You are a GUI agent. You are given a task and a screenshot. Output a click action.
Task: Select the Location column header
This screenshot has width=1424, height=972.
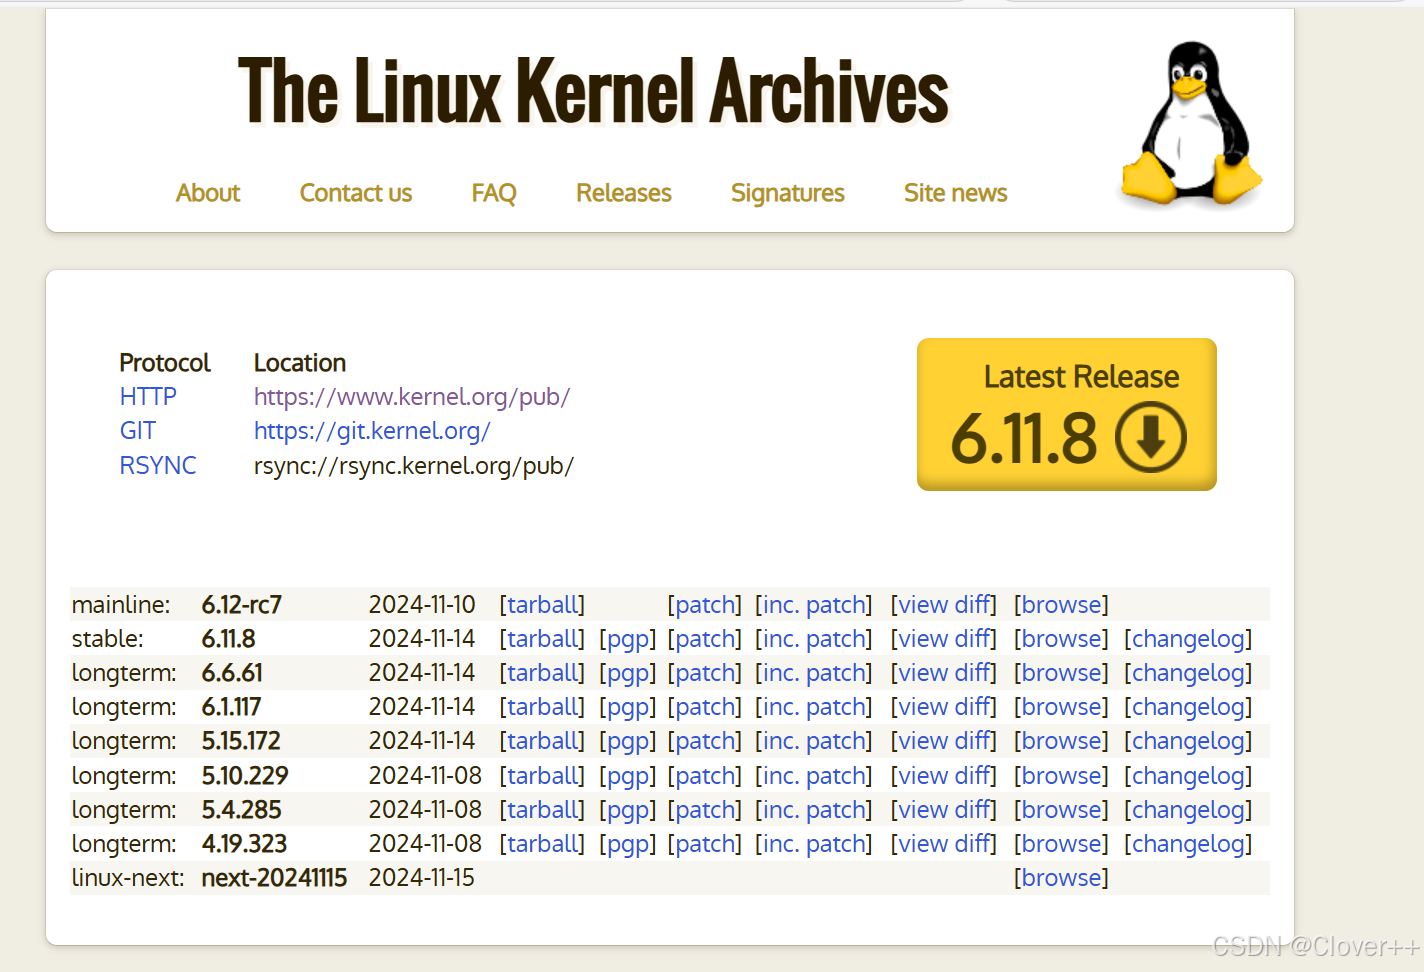pyautogui.click(x=300, y=363)
